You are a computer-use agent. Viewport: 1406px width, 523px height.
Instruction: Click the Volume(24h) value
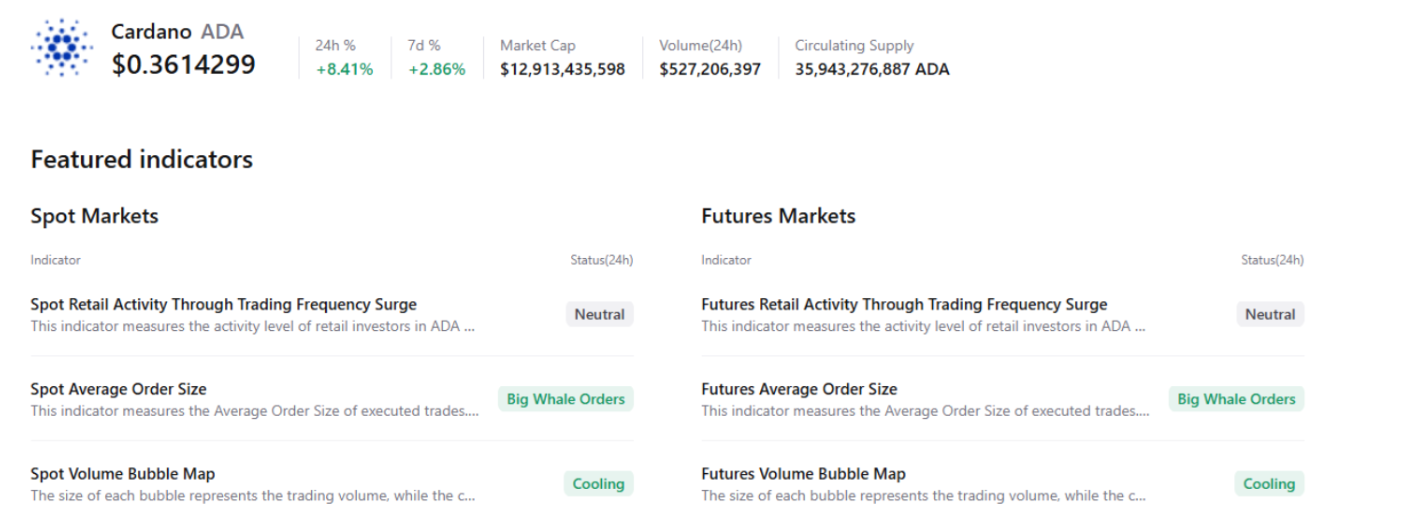710,69
